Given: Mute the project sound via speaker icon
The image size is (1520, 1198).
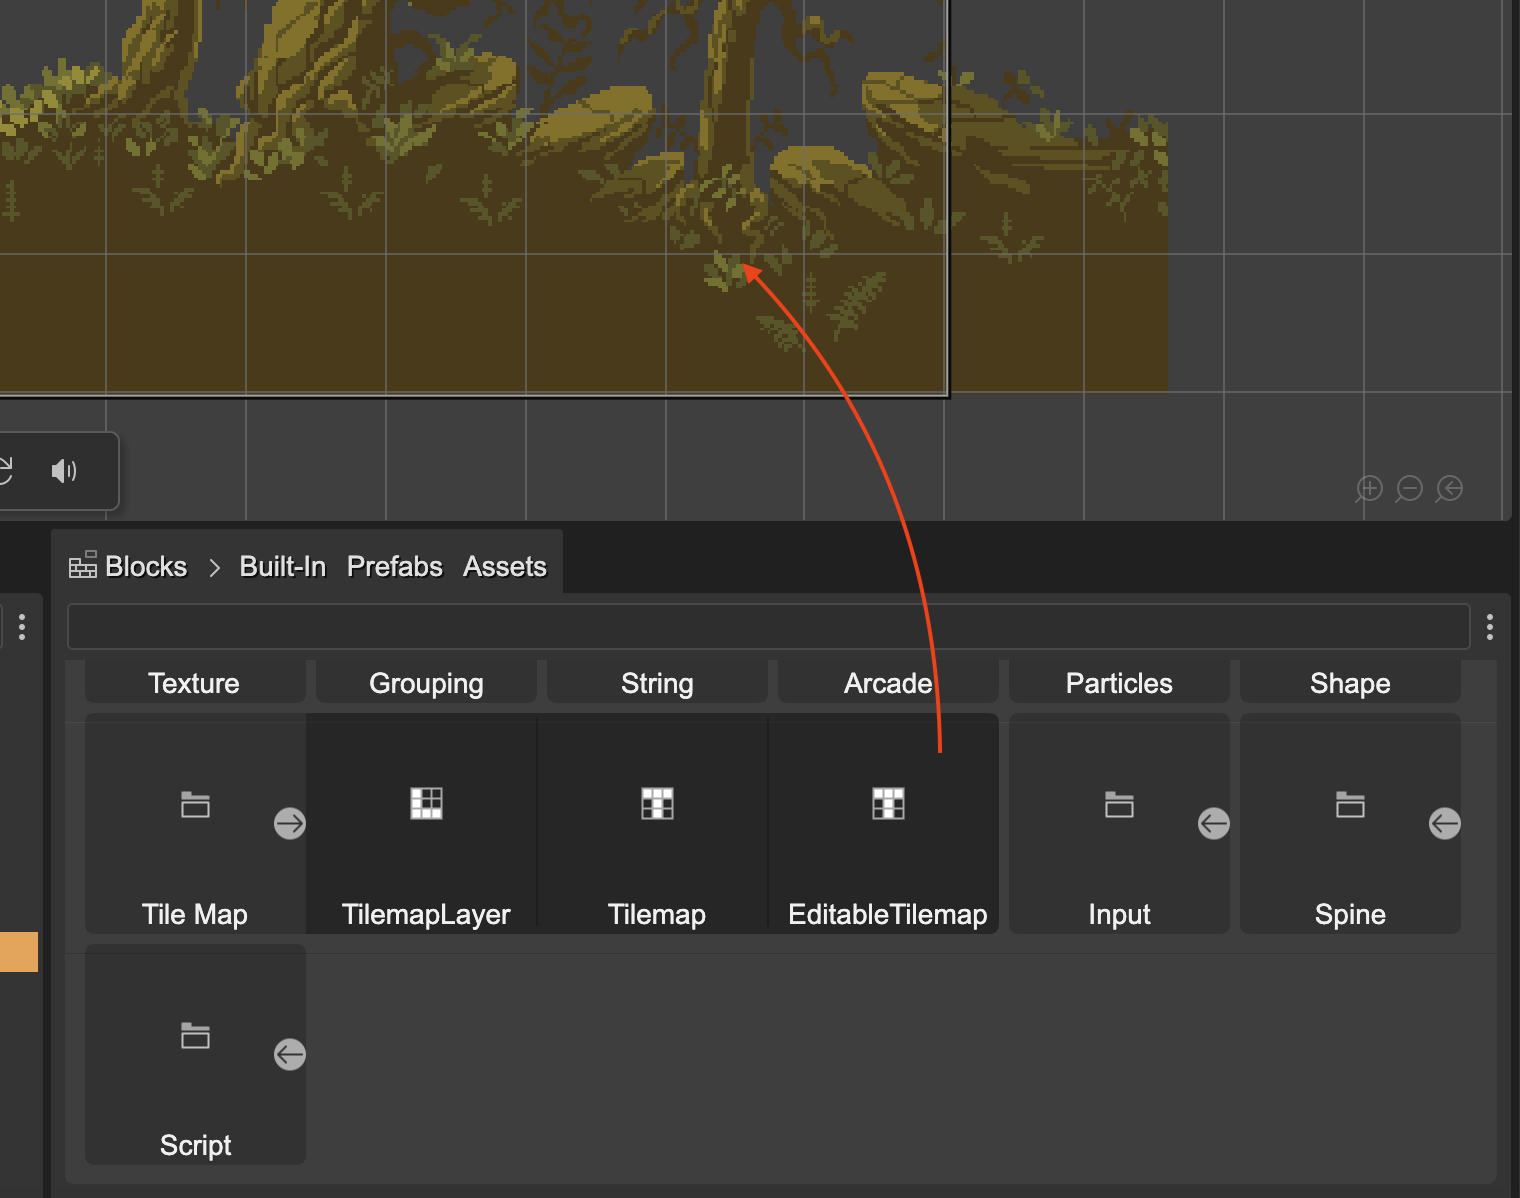Looking at the screenshot, I should tap(63, 470).
